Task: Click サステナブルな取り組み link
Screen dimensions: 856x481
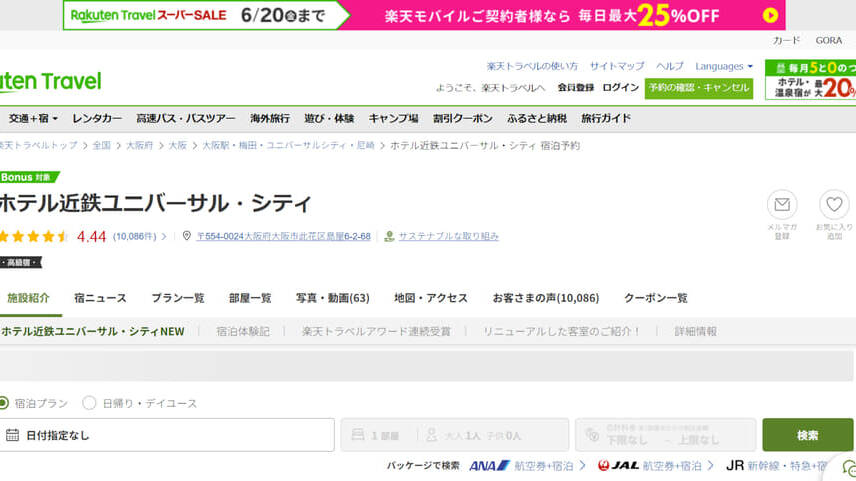Action: coord(448,236)
